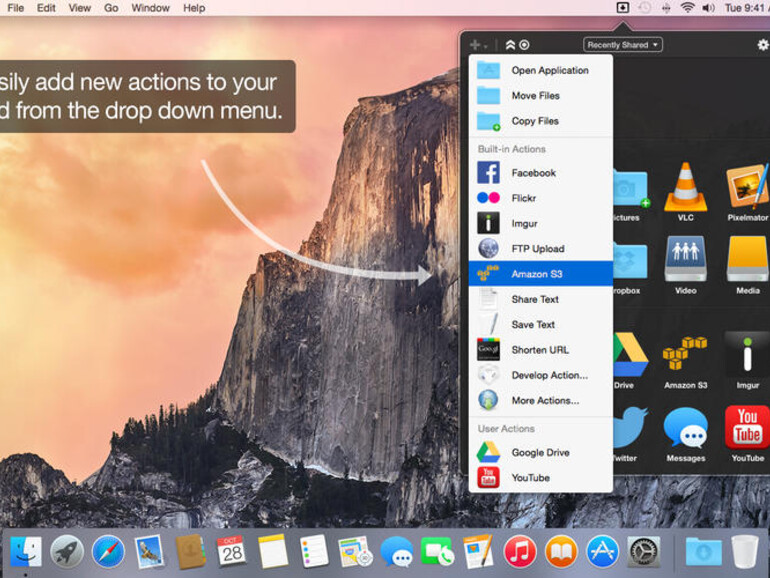Viewport: 770px width, 578px height.
Task: Open the volume control in the menu bar
Action: (x=708, y=8)
